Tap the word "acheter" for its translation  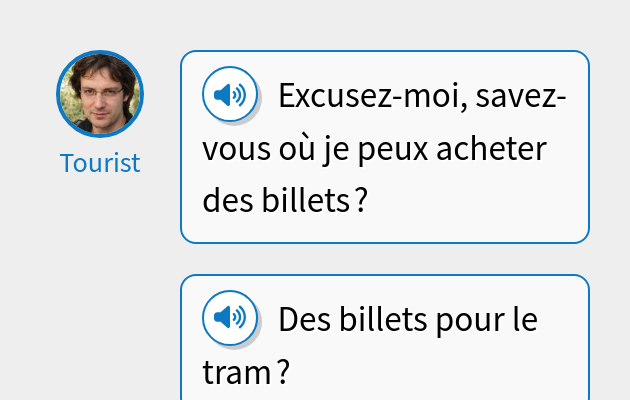click(493, 150)
